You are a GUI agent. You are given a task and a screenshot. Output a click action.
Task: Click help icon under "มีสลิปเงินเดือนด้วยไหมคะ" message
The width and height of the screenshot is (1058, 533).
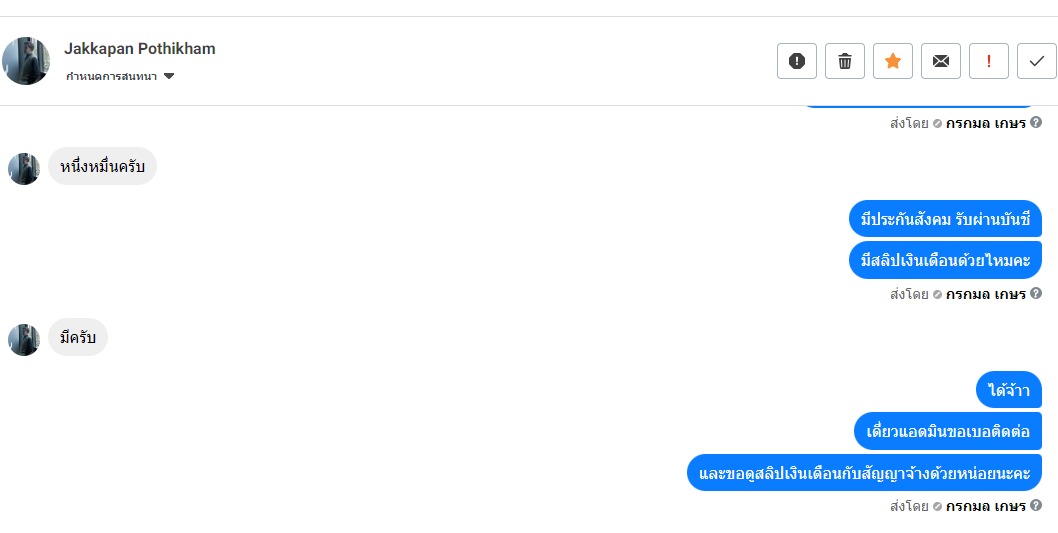[x=1036, y=294]
